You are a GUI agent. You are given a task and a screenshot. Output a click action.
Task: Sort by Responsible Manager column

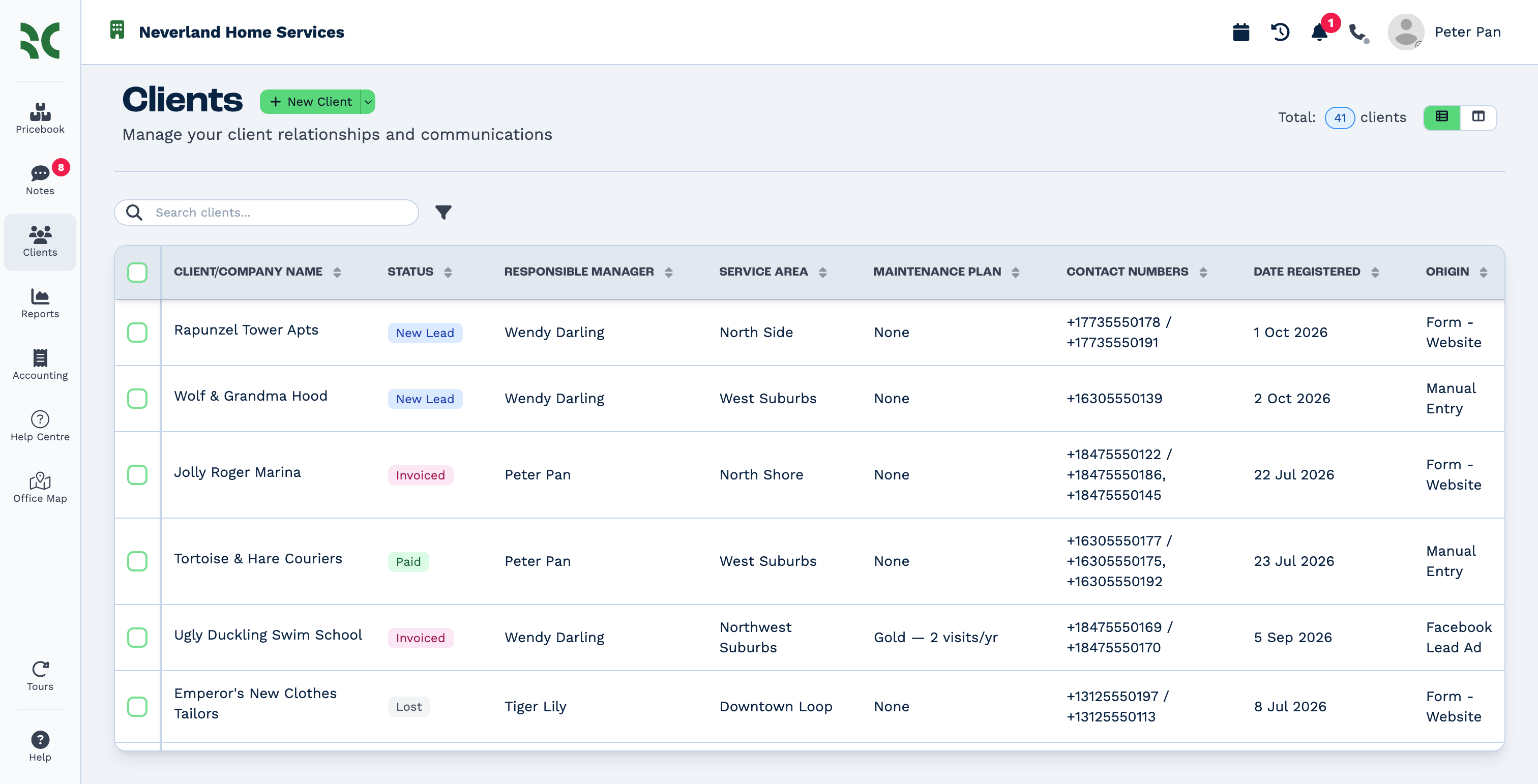(x=669, y=272)
